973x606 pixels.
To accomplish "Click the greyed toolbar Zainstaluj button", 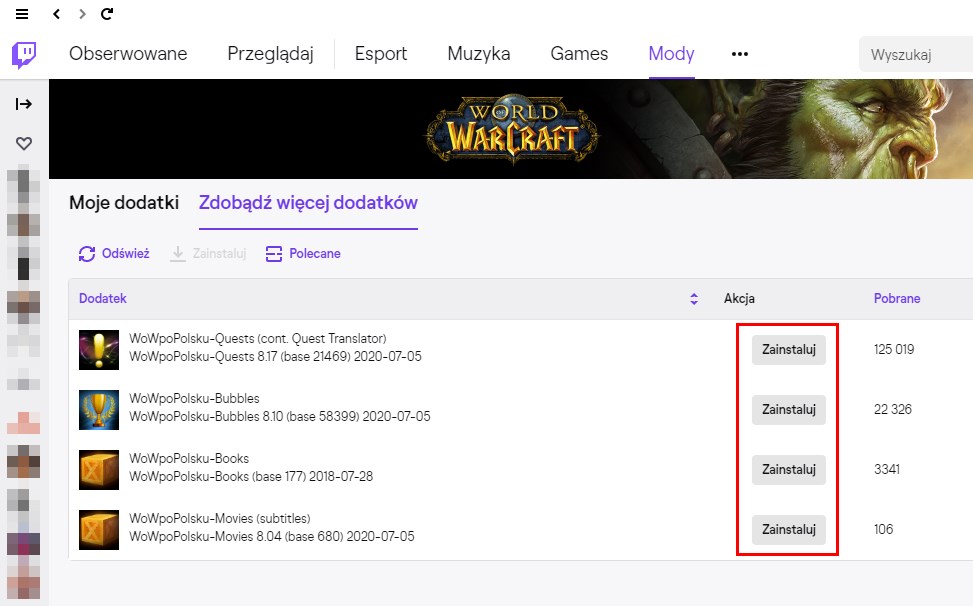I will pos(208,254).
